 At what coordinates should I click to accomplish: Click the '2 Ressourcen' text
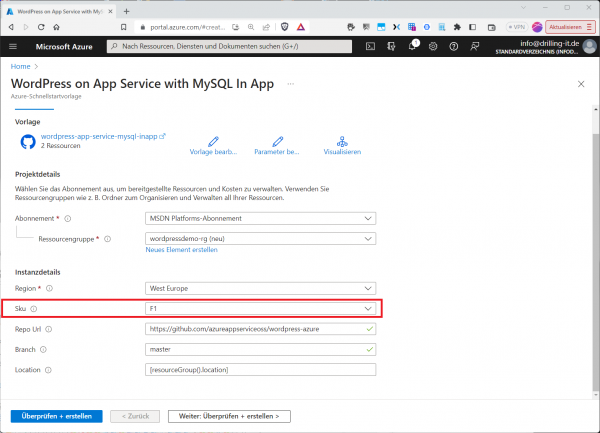(x=60, y=146)
